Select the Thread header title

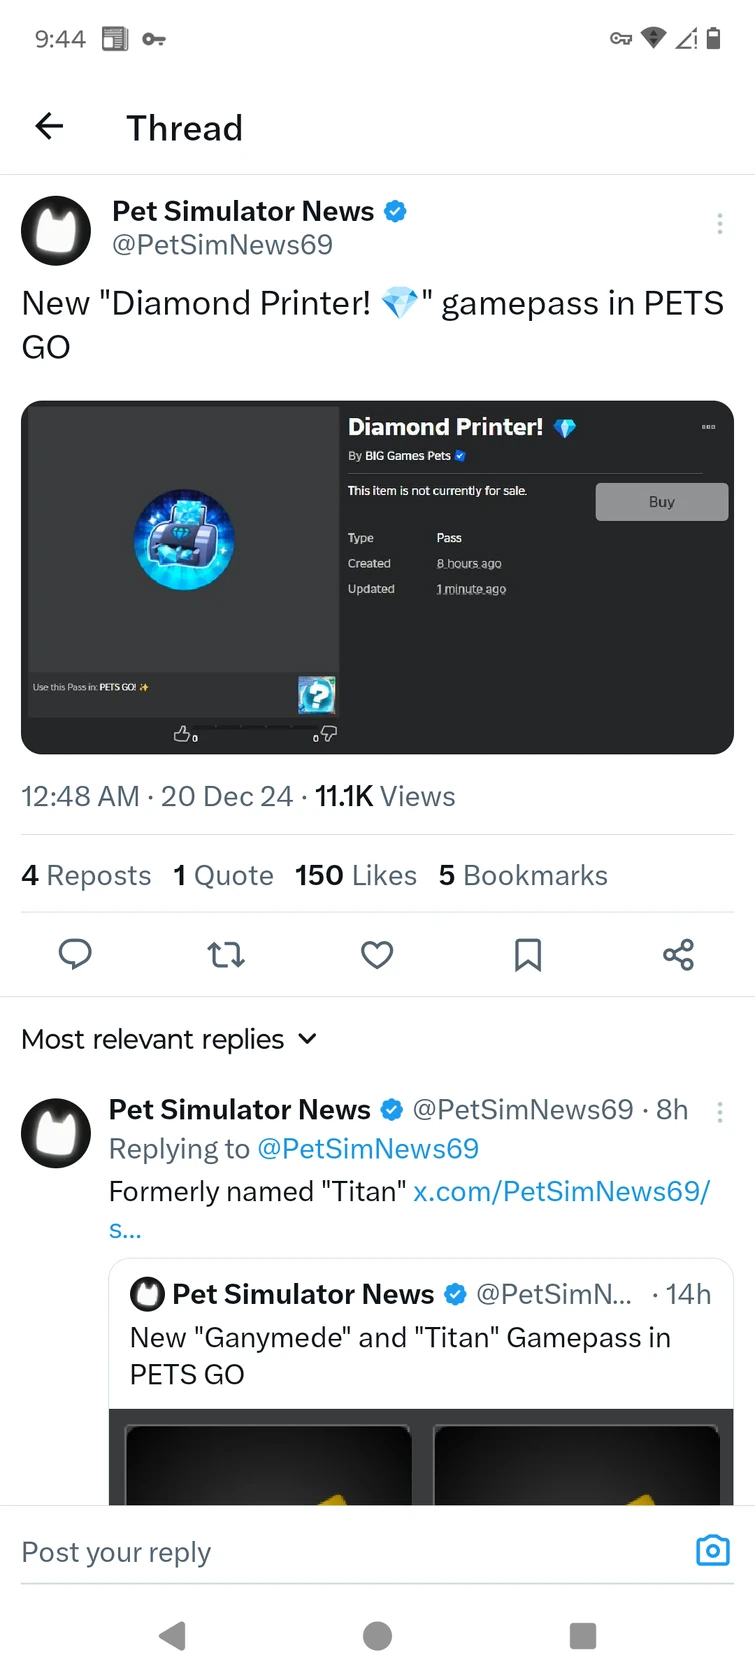[184, 127]
